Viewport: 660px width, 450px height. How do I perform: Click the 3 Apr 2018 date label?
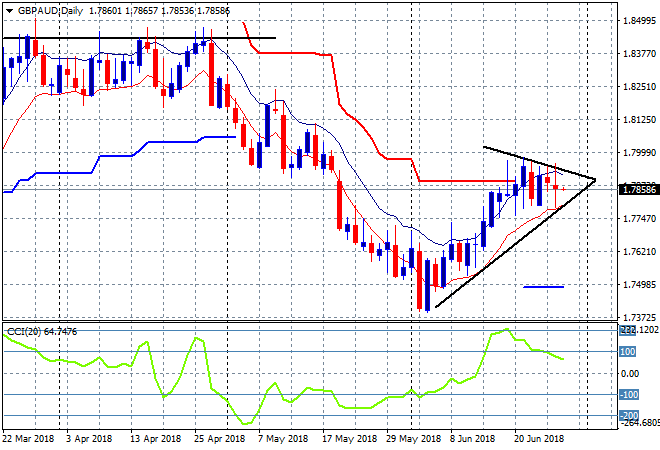click(89, 439)
